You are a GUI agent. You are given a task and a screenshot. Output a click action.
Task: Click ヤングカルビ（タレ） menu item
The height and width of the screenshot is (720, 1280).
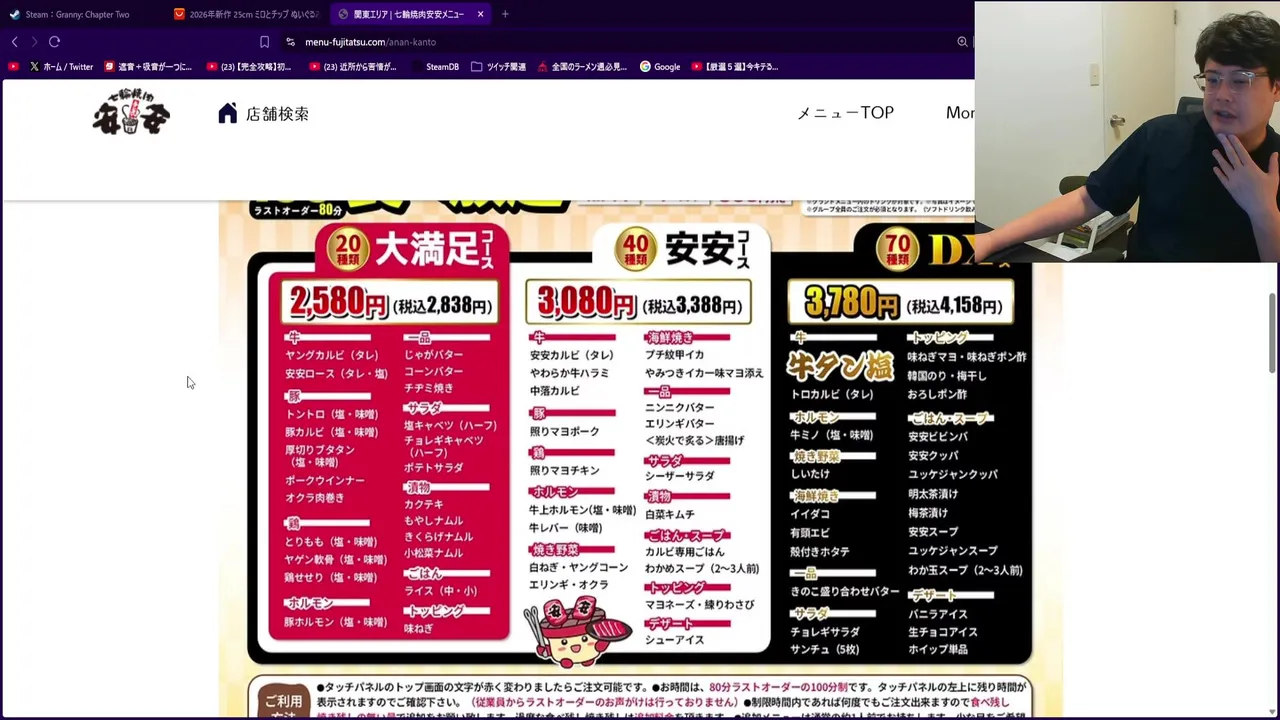(331, 355)
